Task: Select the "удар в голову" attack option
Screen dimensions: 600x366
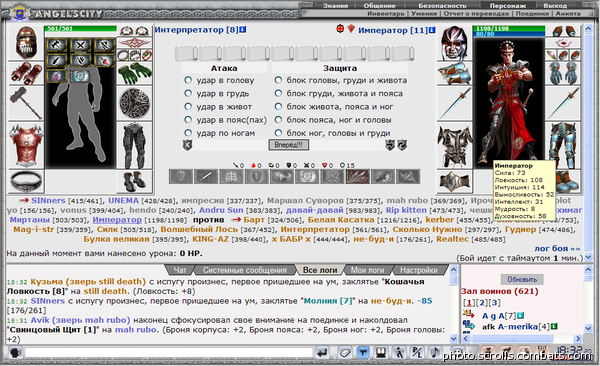Action: coord(188,80)
